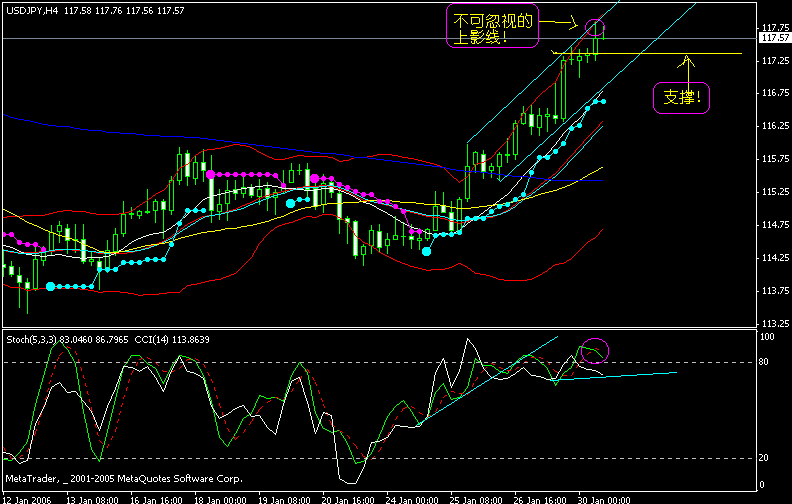The height and width of the screenshot is (504, 792).
Task: Click the 13 Jan 08:00 time label
Action: click(92, 500)
